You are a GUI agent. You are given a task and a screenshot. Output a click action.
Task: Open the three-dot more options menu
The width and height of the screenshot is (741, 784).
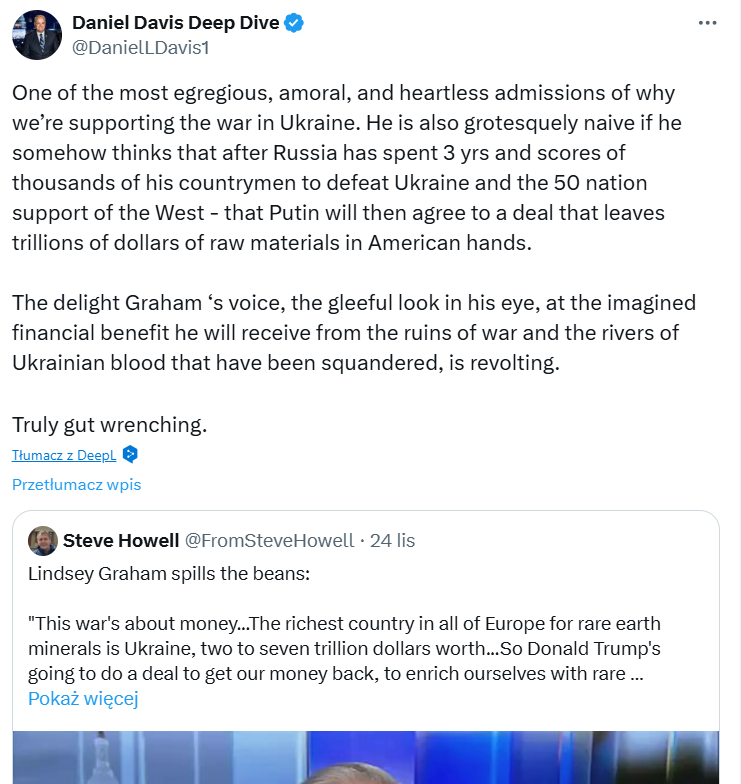[707, 22]
